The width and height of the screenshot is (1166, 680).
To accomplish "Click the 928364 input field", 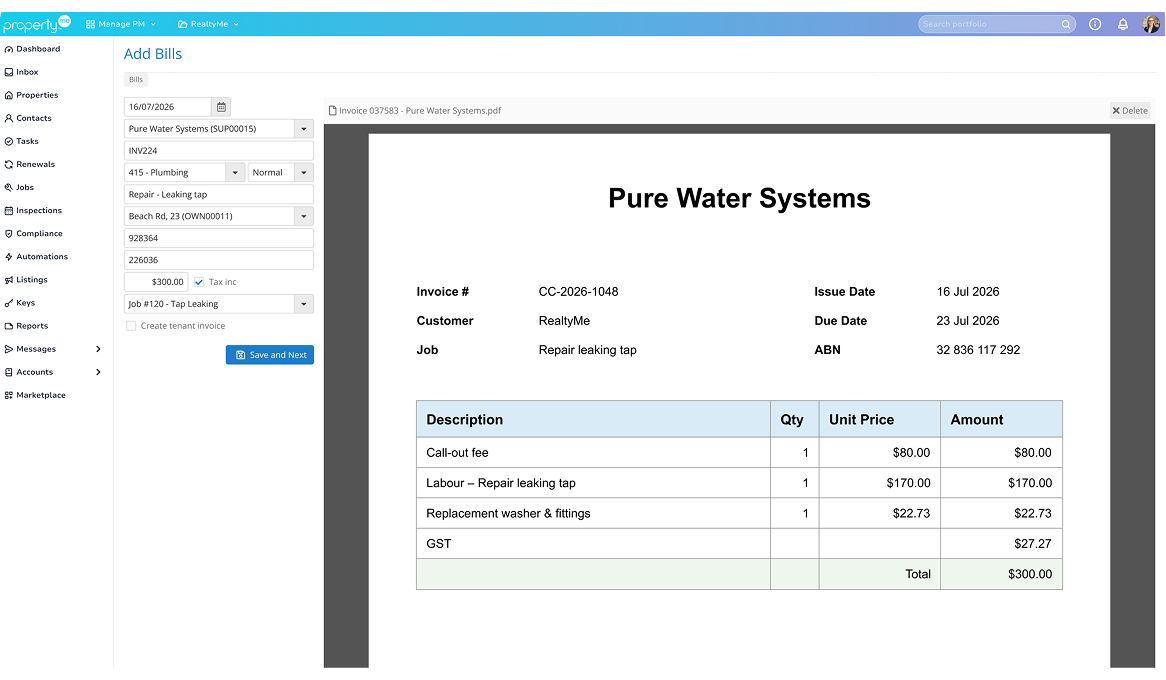I will [219, 239].
